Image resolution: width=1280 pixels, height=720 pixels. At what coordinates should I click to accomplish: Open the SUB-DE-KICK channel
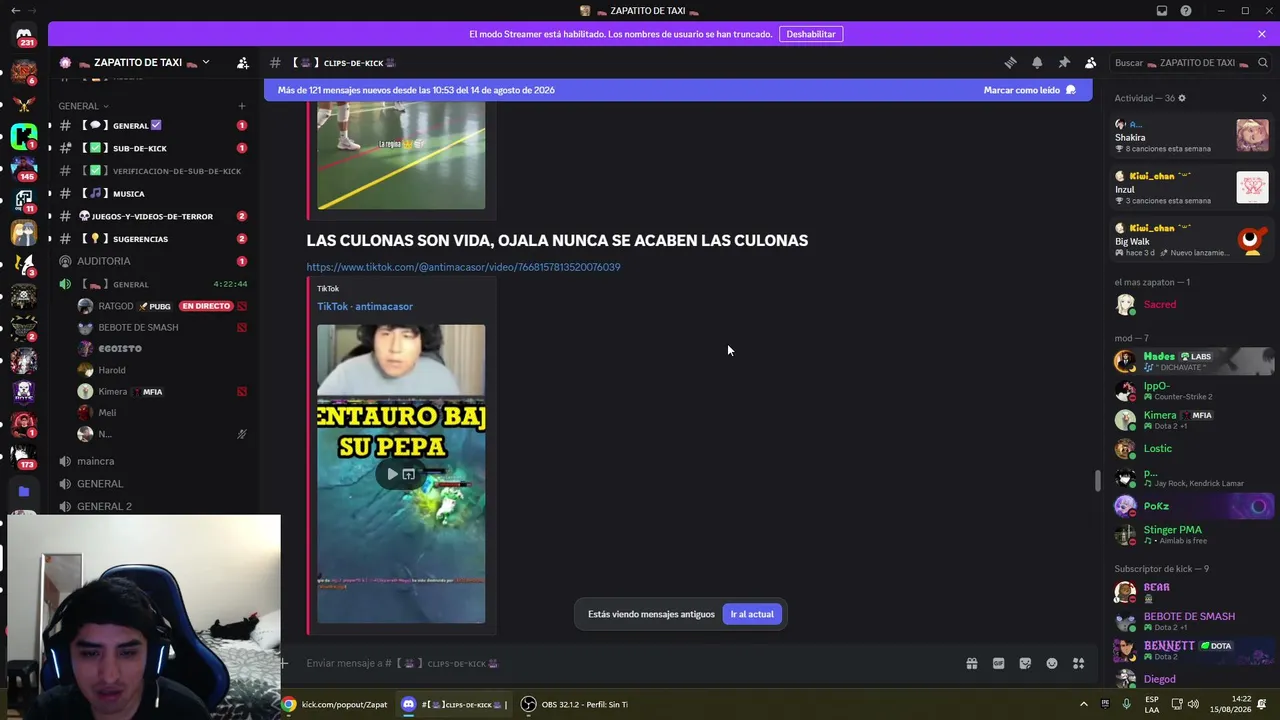pos(152,148)
